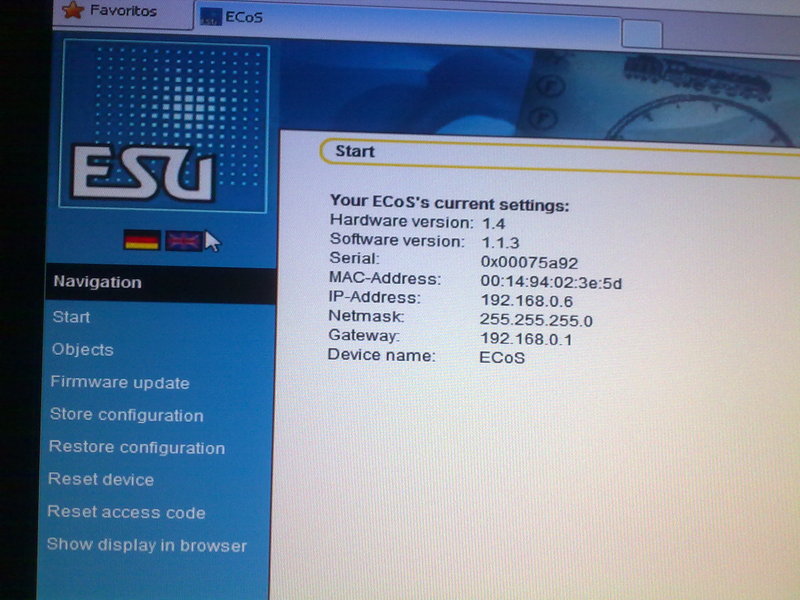Click the Favoritos button
Screen dimensions: 800x600
point(122,12)
